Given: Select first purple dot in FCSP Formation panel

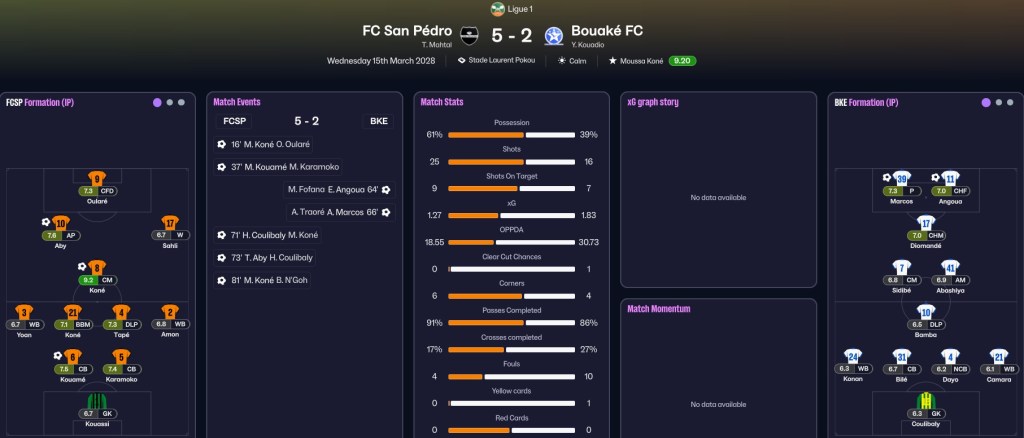Looking at the screenshot, I should [157, 102].
